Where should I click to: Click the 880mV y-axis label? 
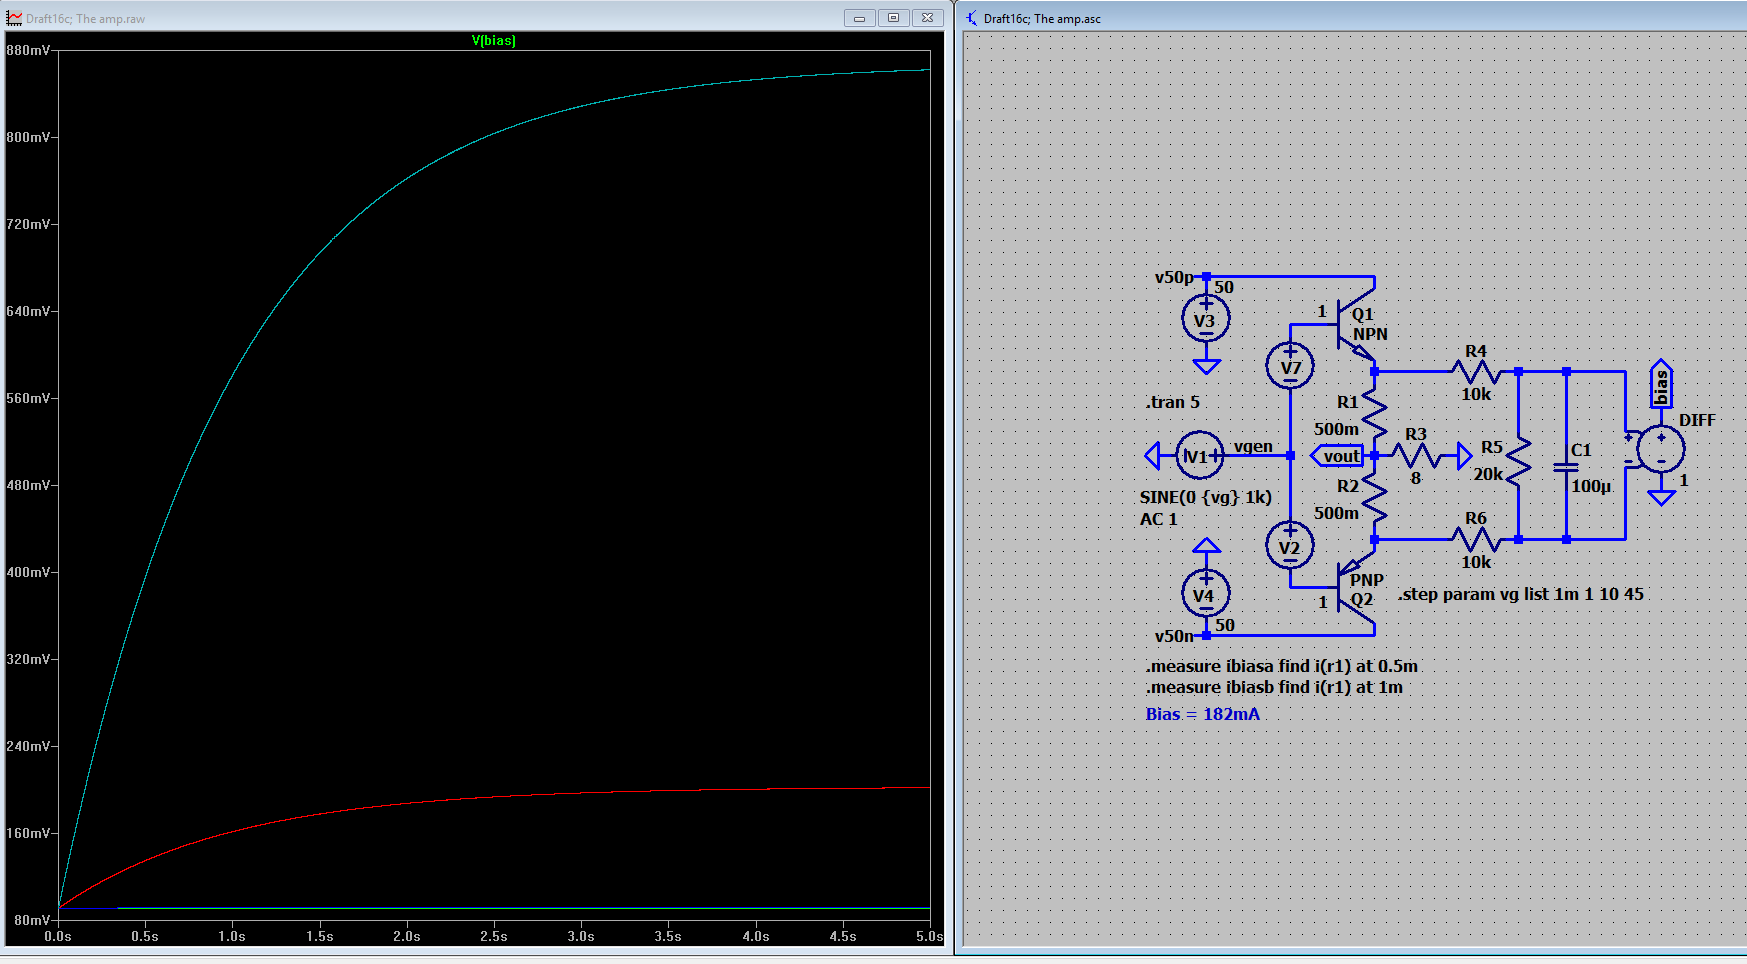(28, 50)
